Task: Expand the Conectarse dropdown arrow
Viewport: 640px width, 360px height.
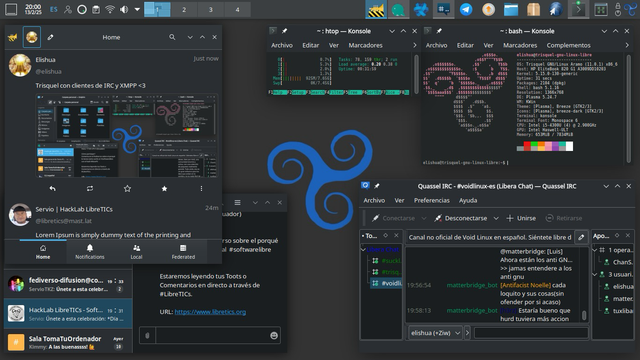Action: 424,218
